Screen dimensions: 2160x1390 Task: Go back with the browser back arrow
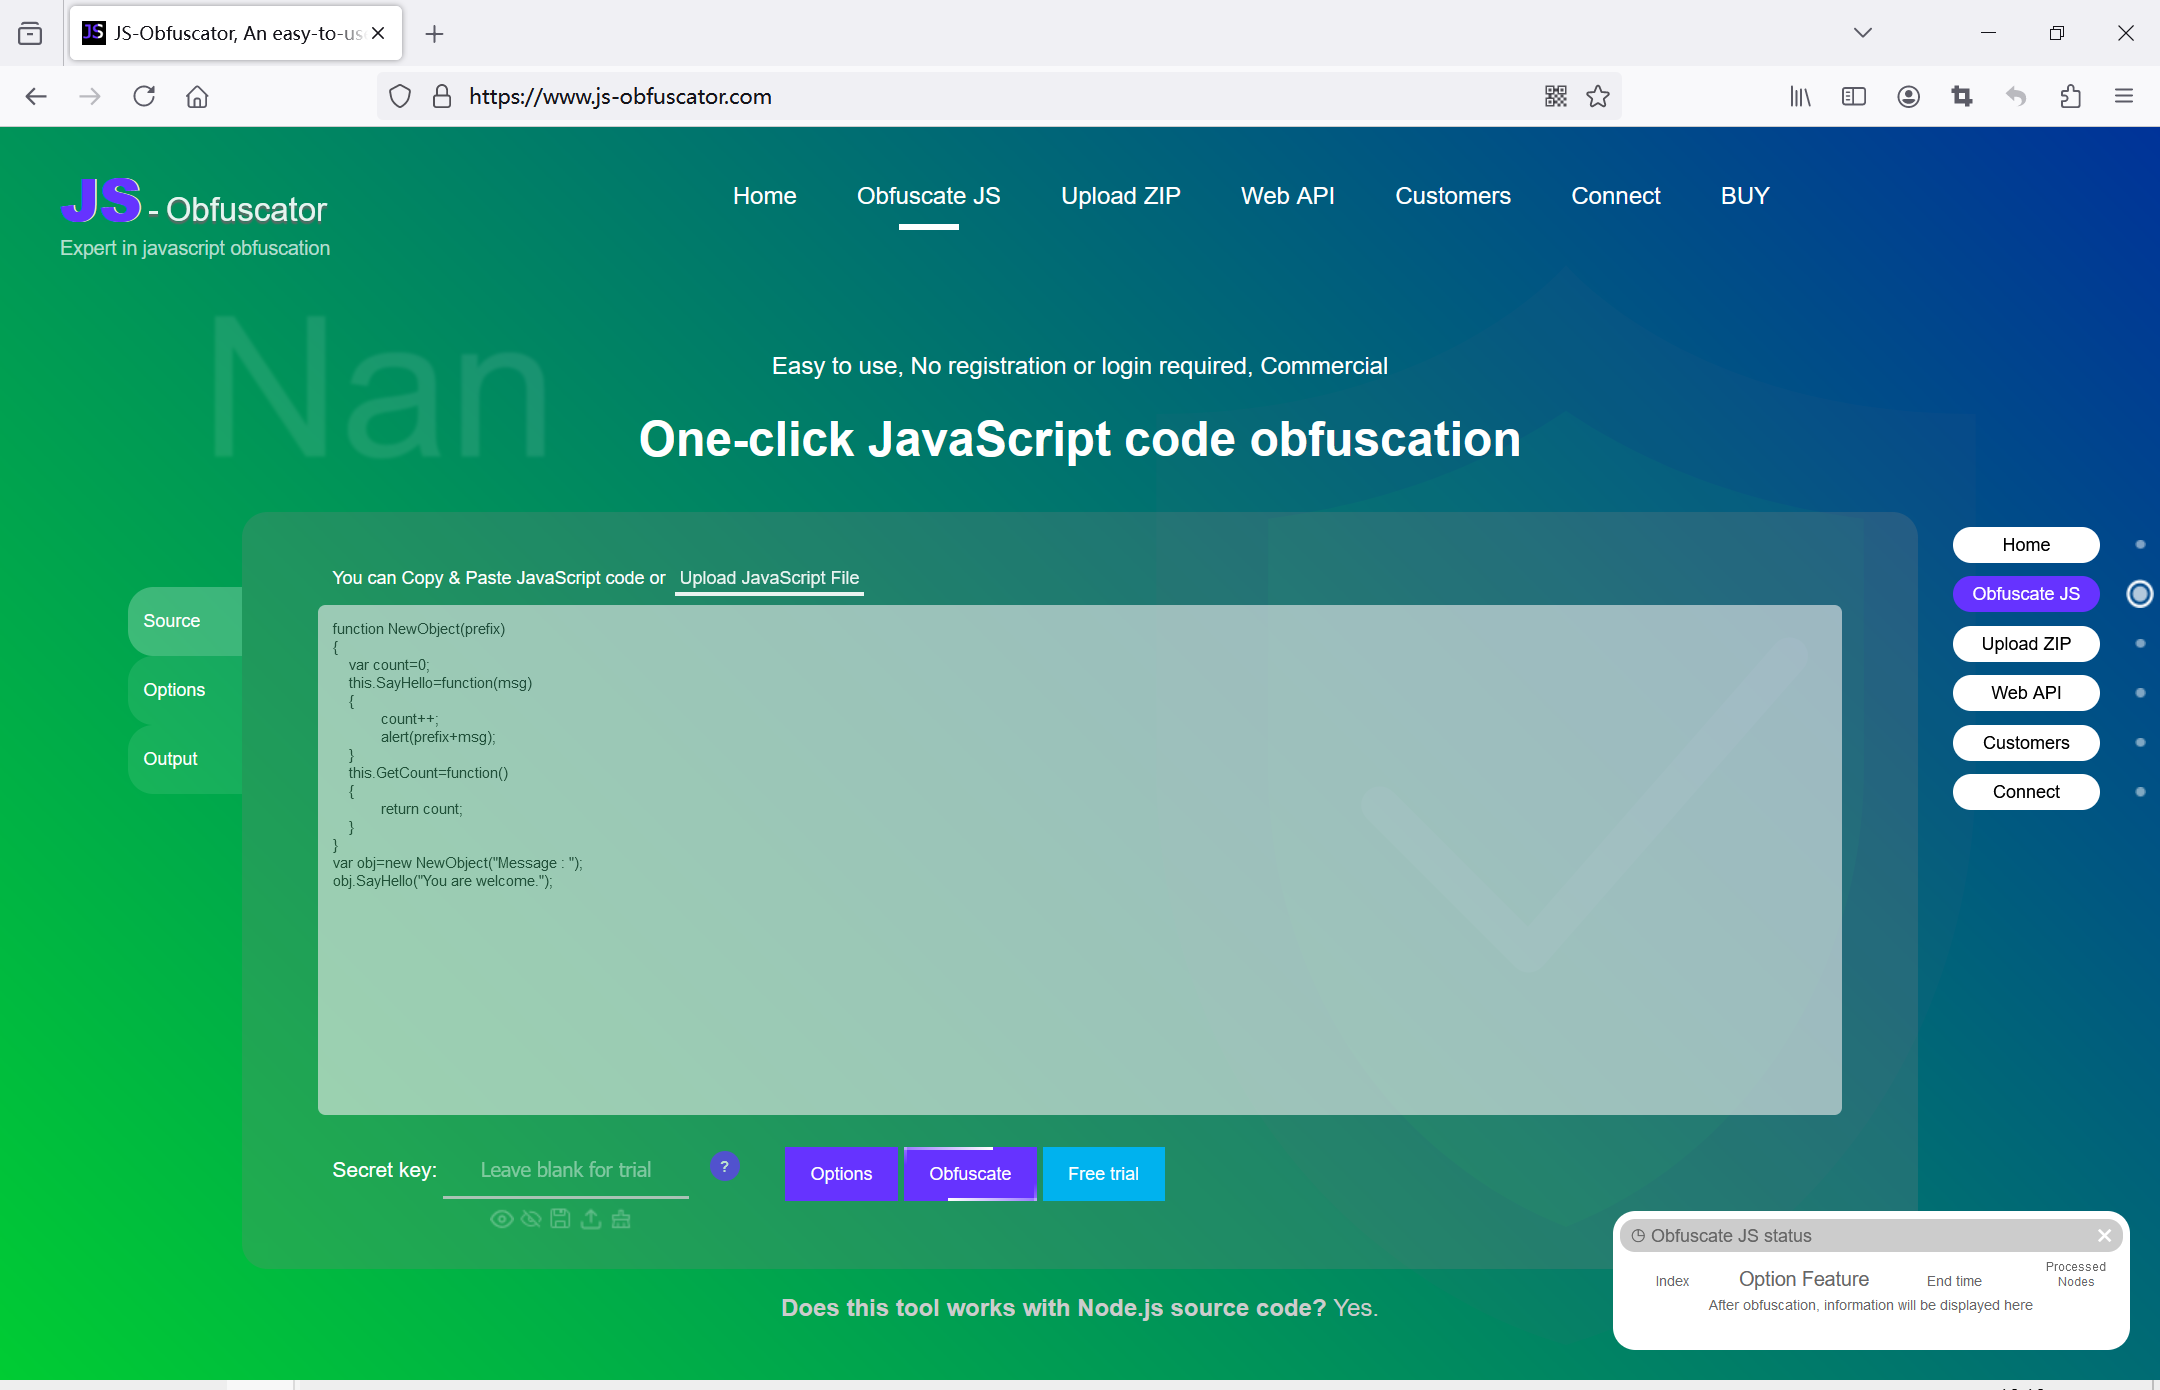point(36,96)
